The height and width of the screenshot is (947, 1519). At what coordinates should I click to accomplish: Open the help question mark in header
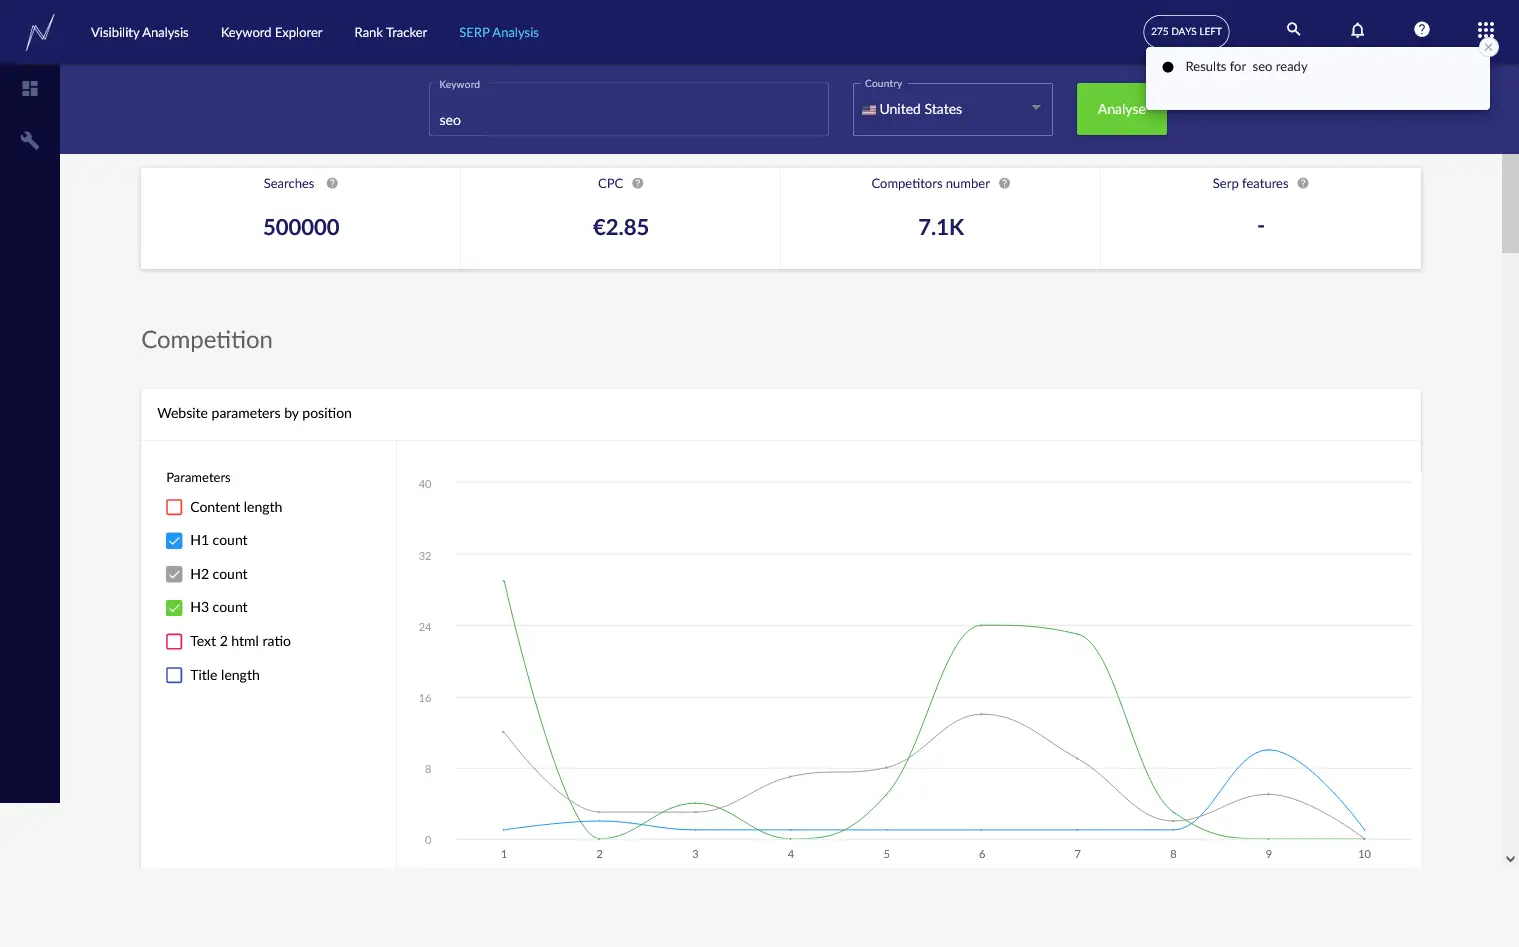[x=1421, y=30]
